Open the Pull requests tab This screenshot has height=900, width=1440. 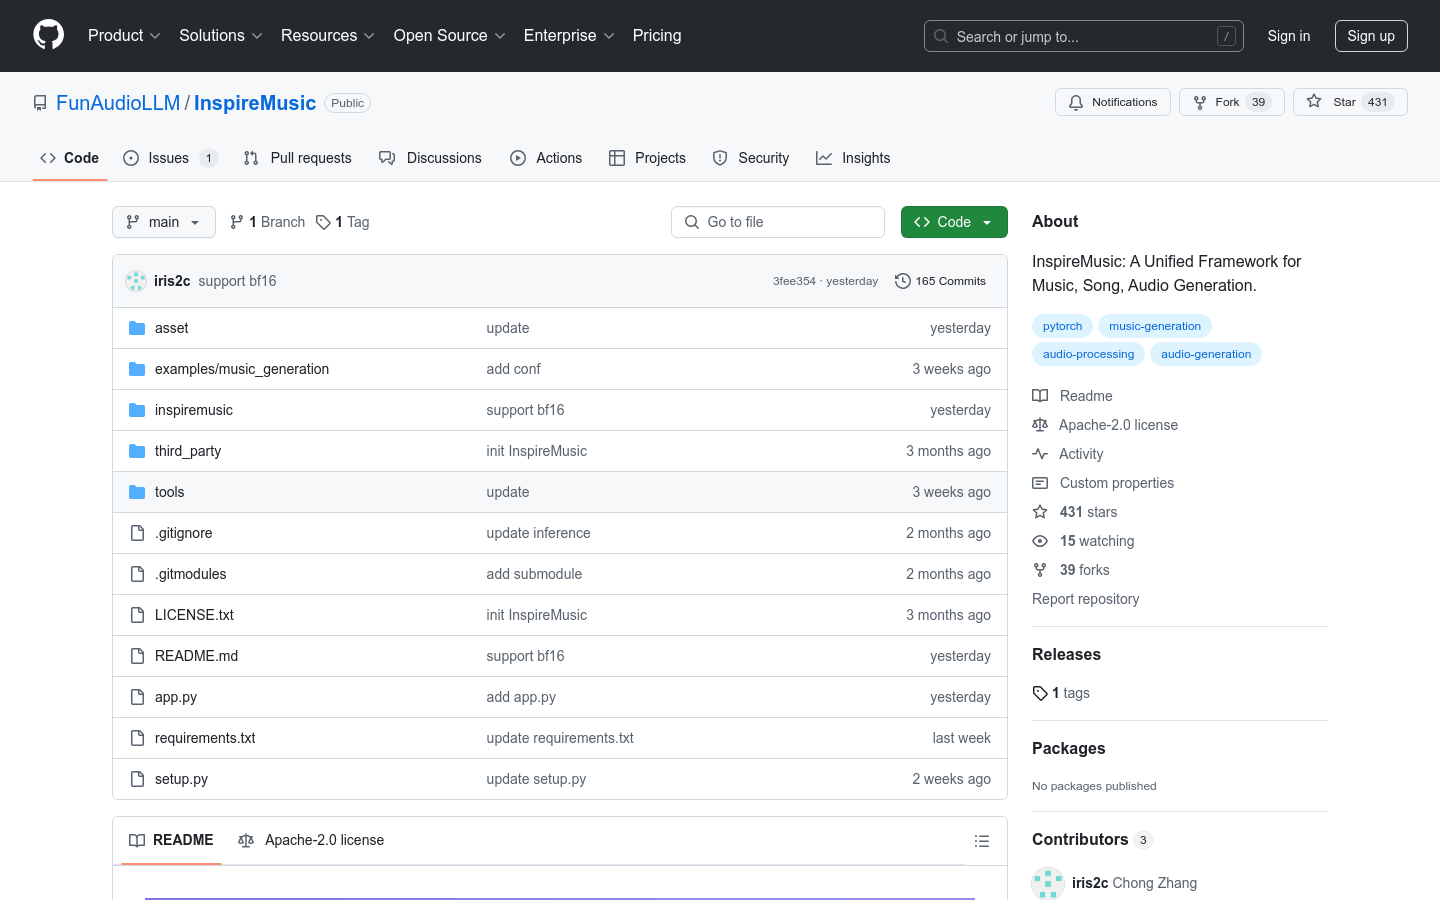point(298,158)
